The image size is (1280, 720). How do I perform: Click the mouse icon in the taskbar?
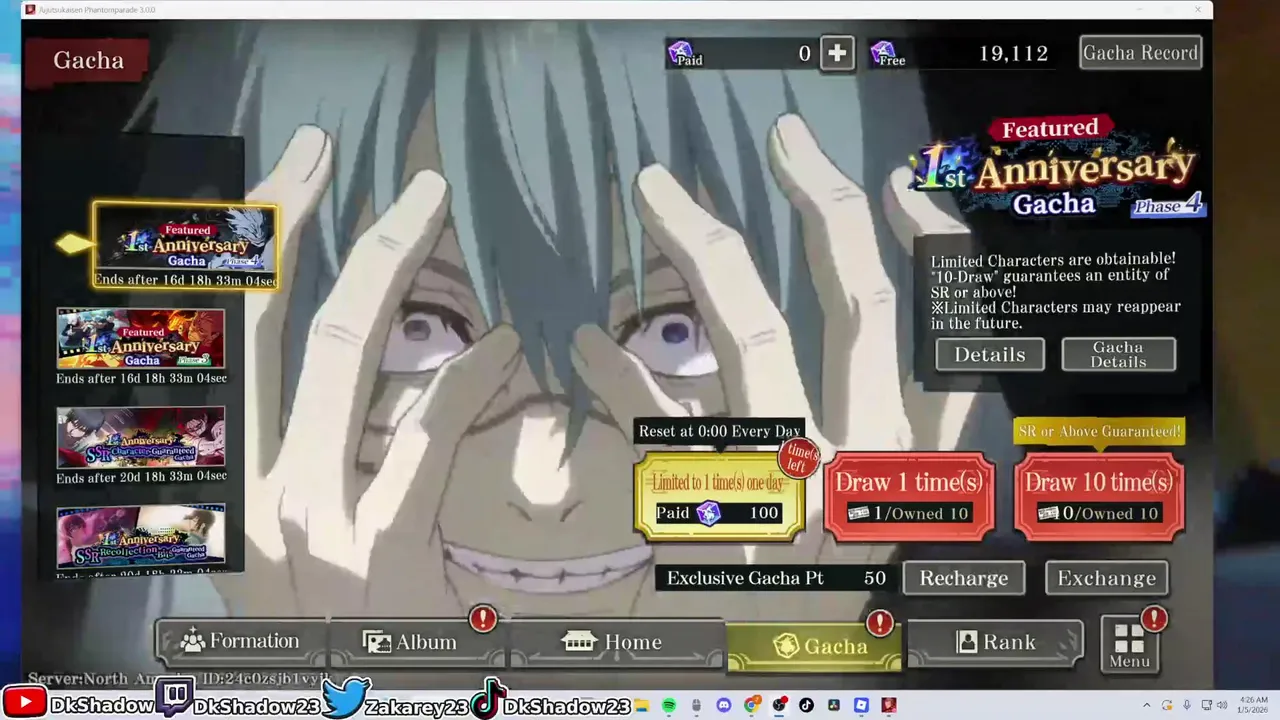696,705
